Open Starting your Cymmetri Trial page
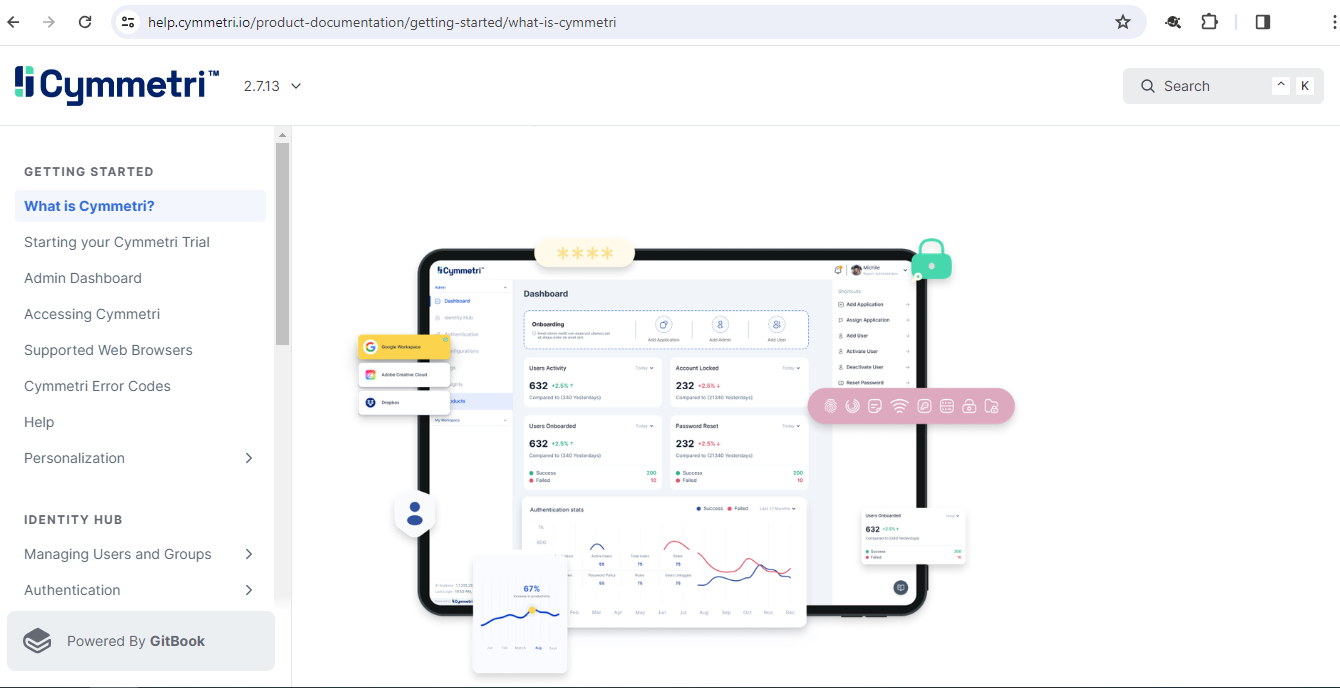 coord(117,242)
